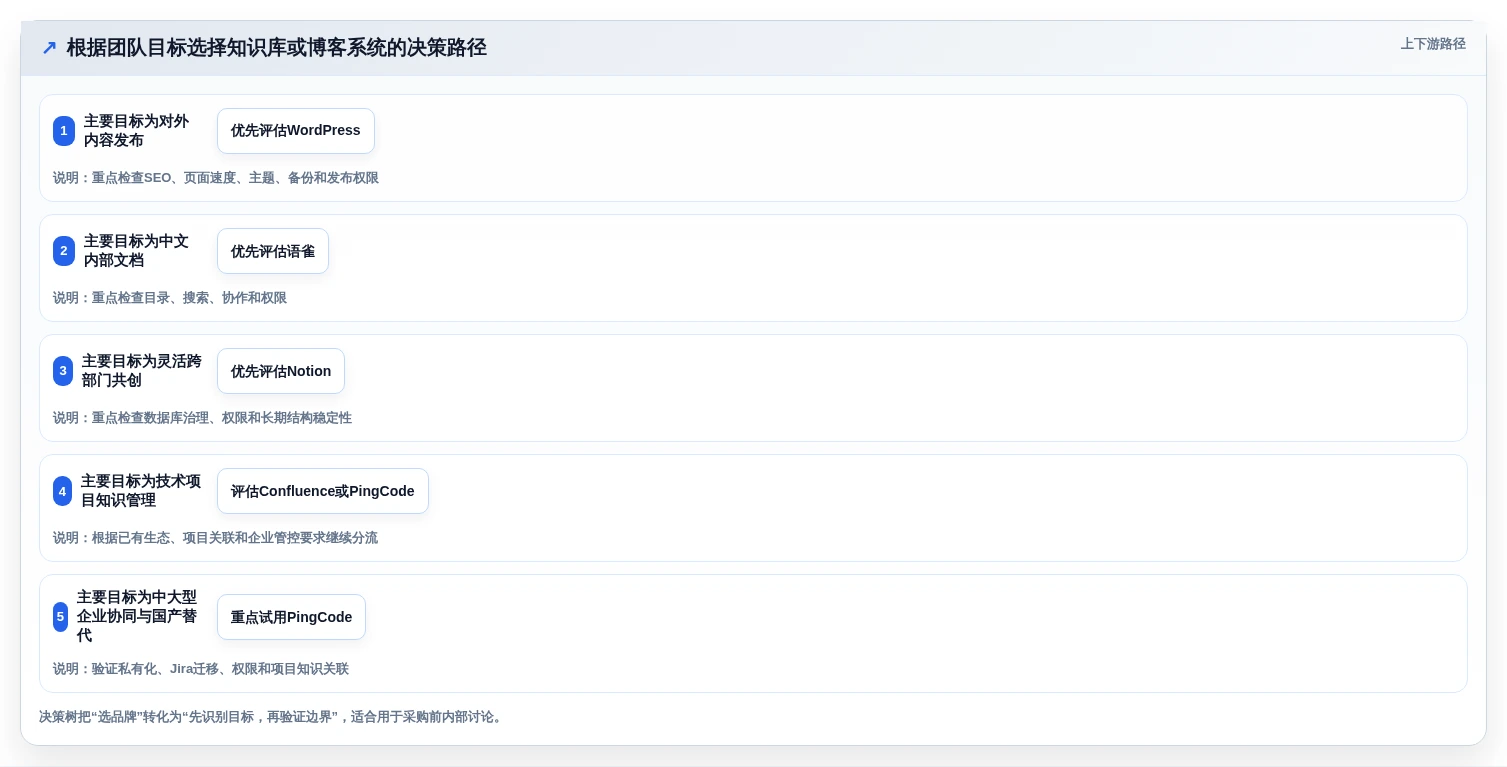This screenshot has height=767, width=1507.
Task: Click the note about 私有化 and Jira迁移
Action: point(201,669)
